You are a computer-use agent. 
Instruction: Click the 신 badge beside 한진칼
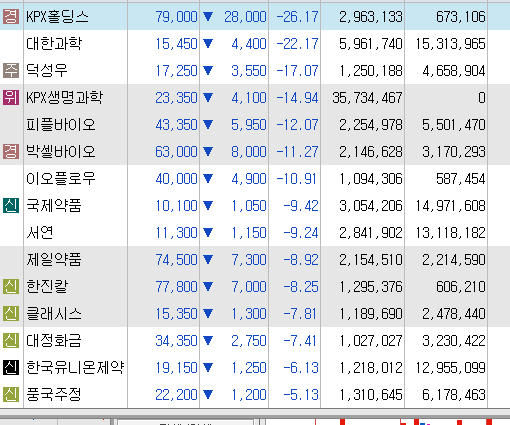tap(11, 286)
